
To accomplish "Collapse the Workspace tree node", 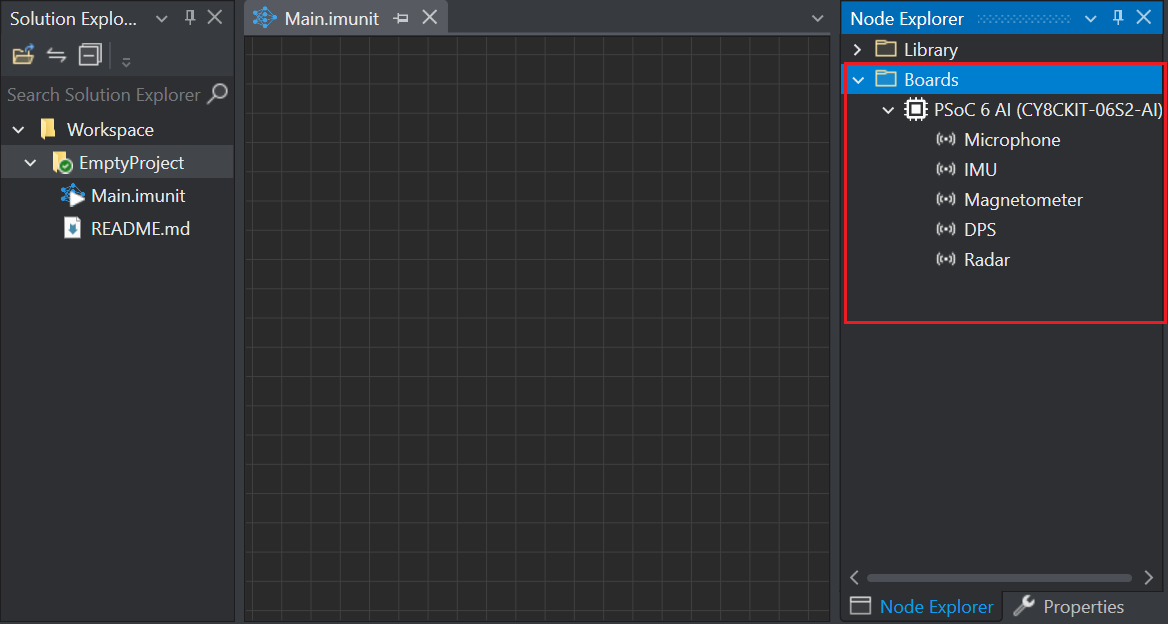I will 19,130.
